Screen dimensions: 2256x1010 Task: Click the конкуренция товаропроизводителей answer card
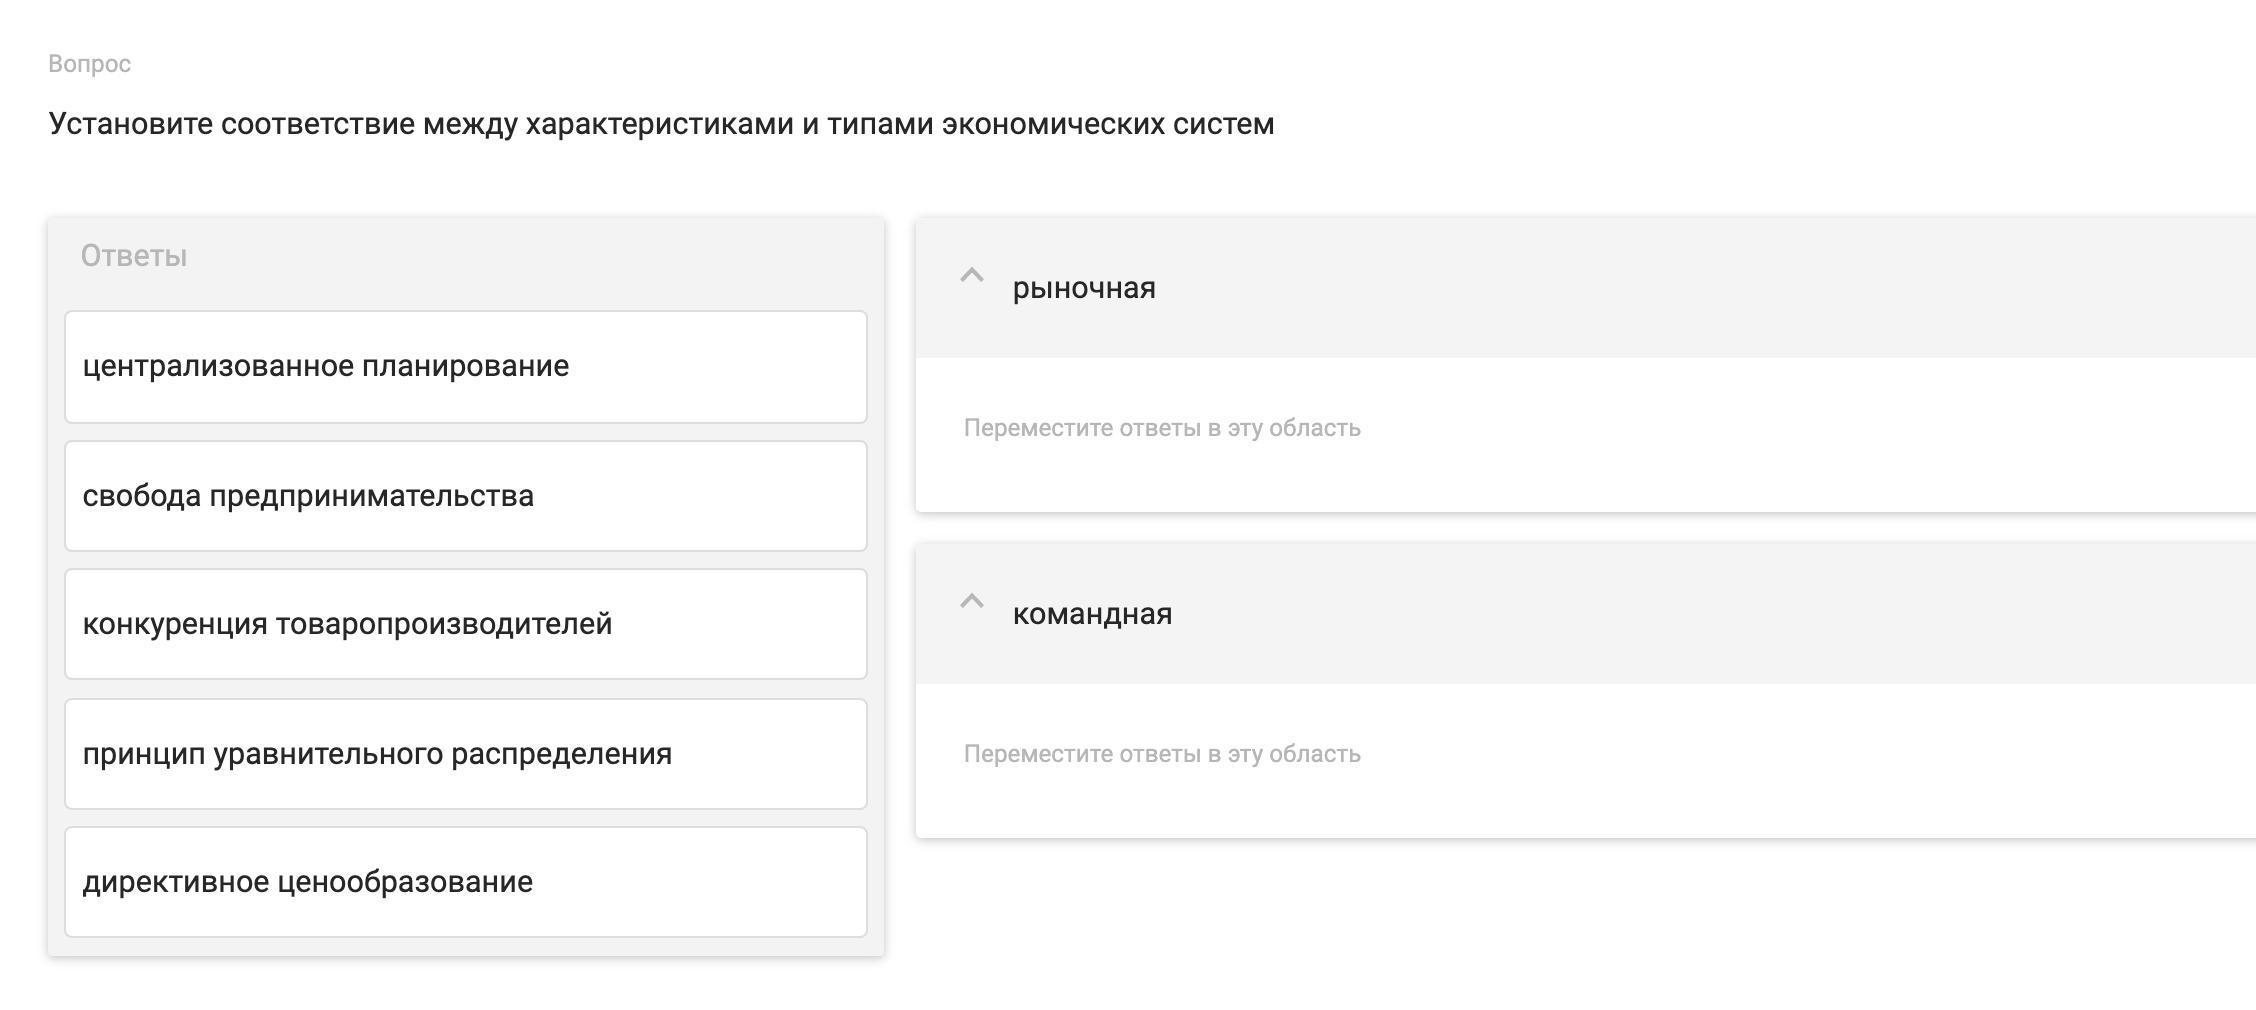click(465, 624)
